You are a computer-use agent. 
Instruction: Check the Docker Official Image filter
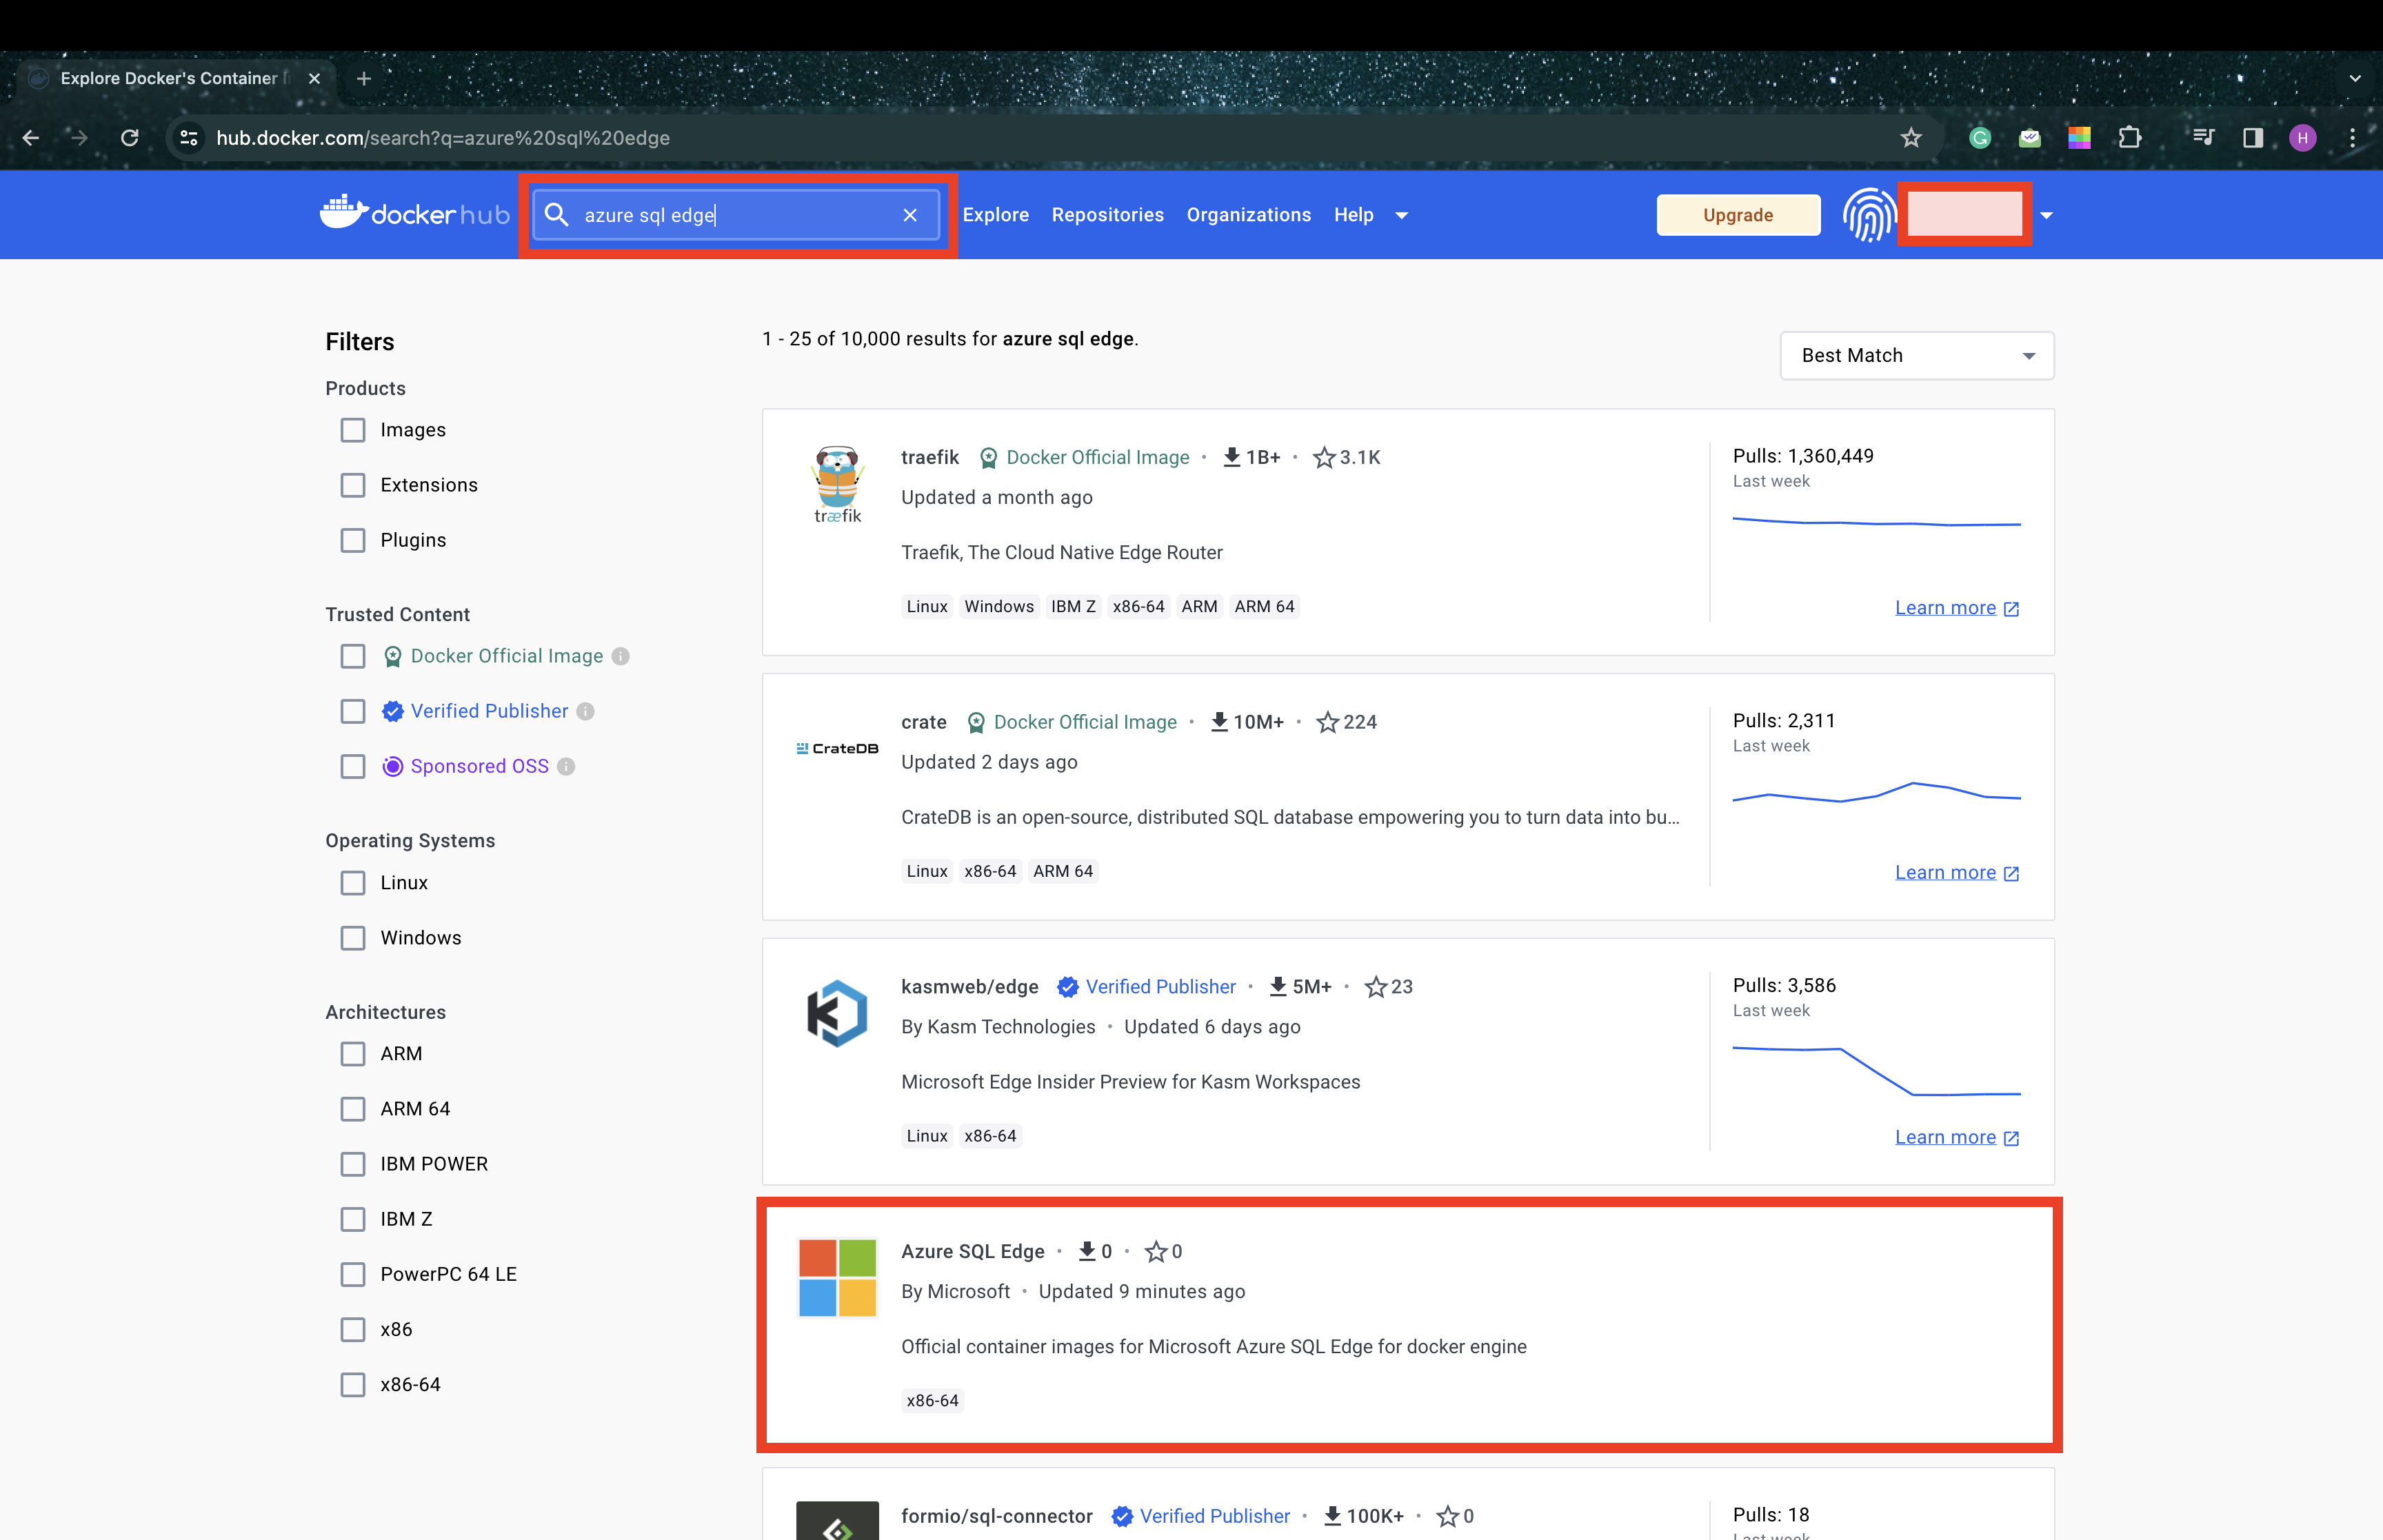(x=353, y=656)
